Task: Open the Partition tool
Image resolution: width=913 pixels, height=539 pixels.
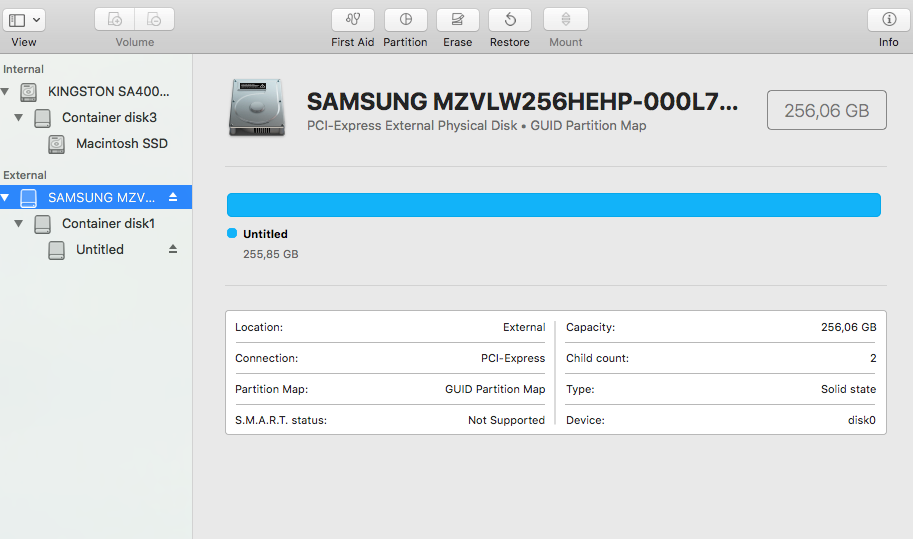Action: click(405, 20)
